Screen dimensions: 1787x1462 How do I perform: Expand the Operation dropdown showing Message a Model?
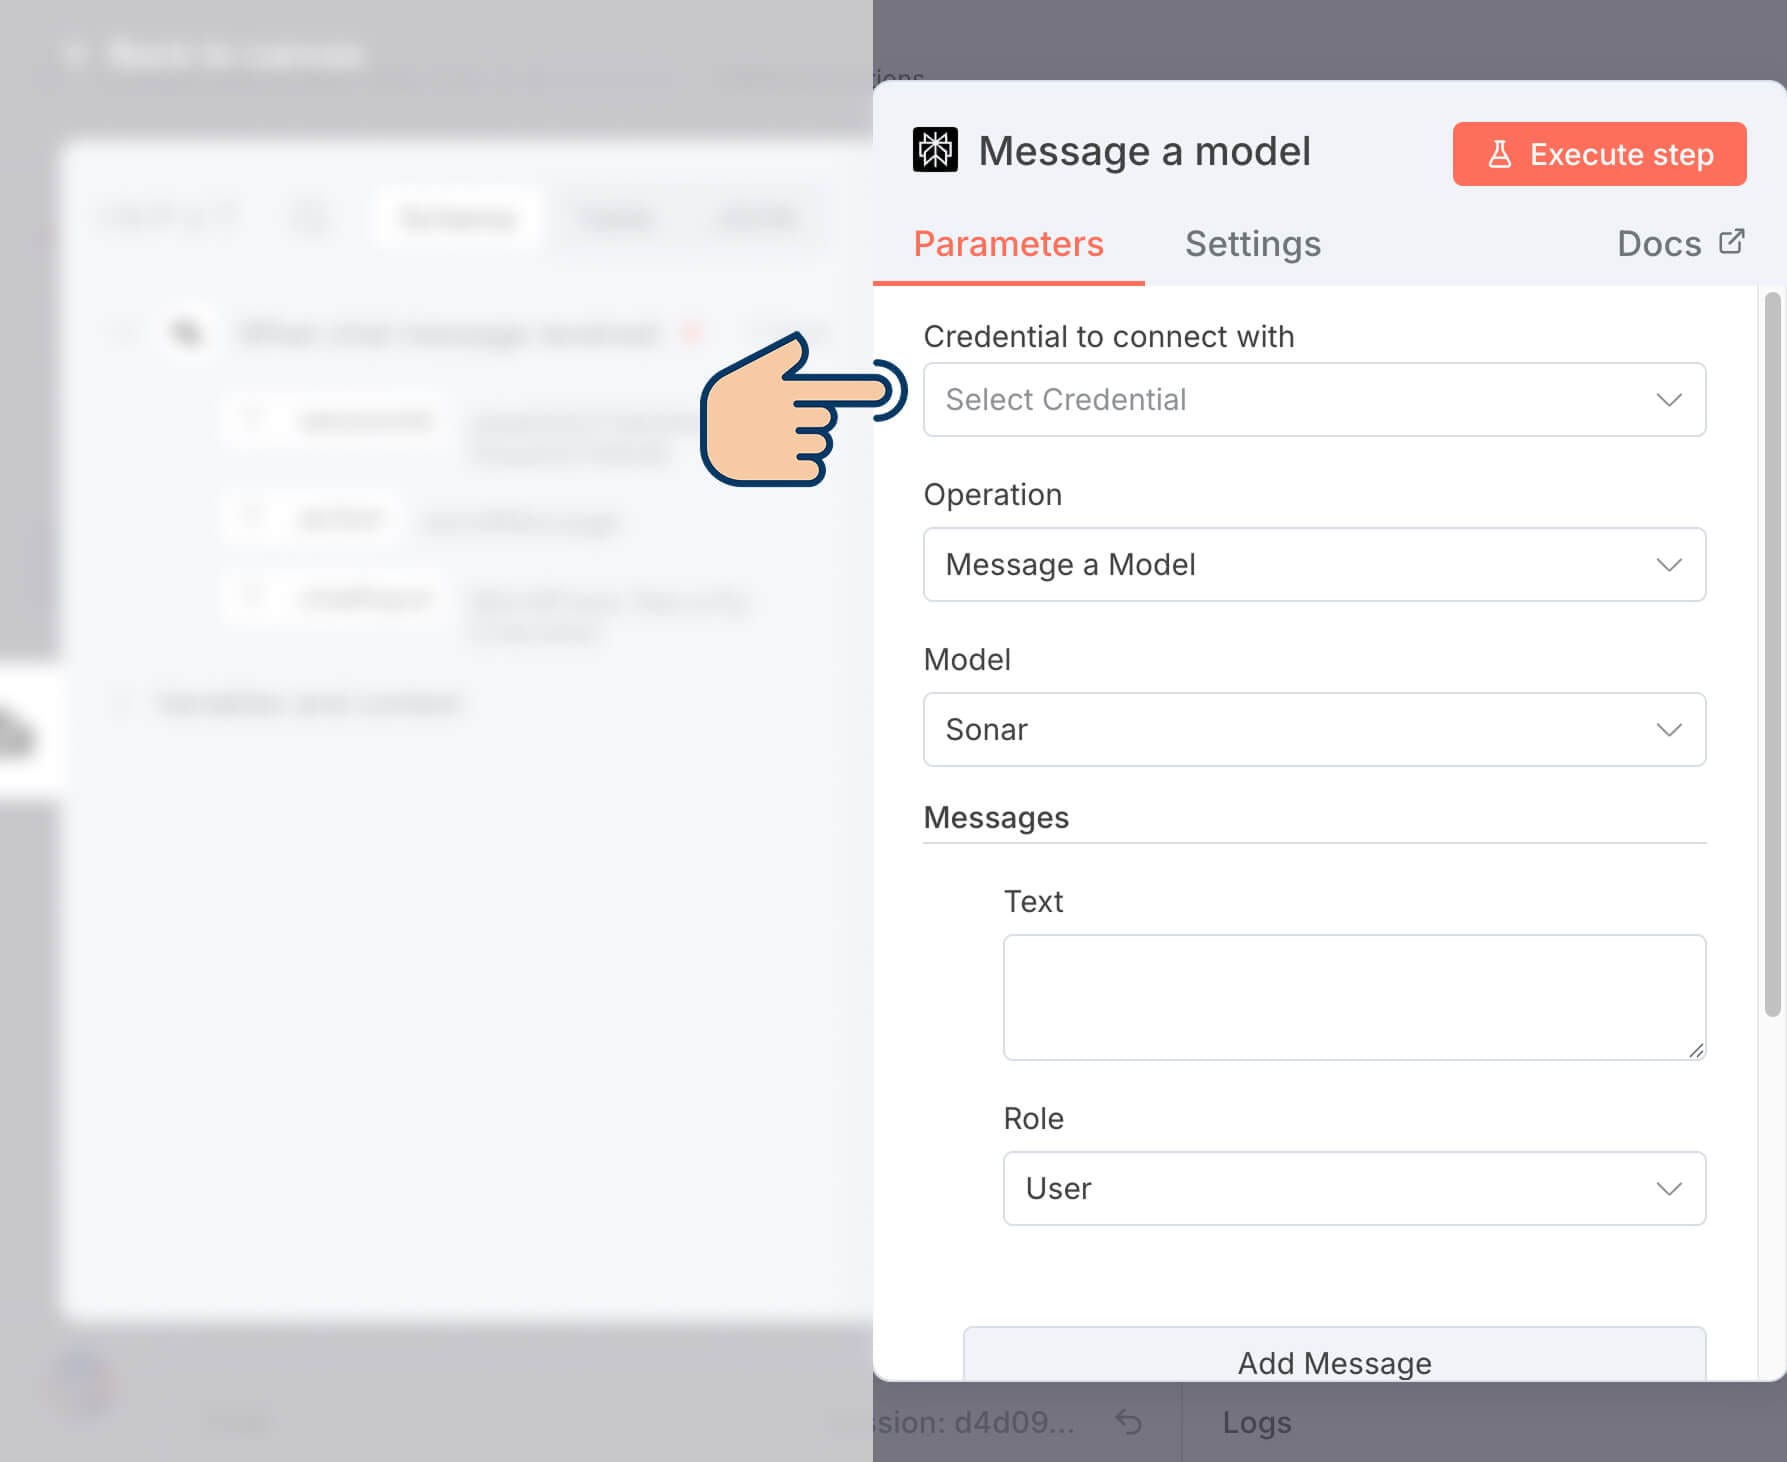(x=1313, y=565)
